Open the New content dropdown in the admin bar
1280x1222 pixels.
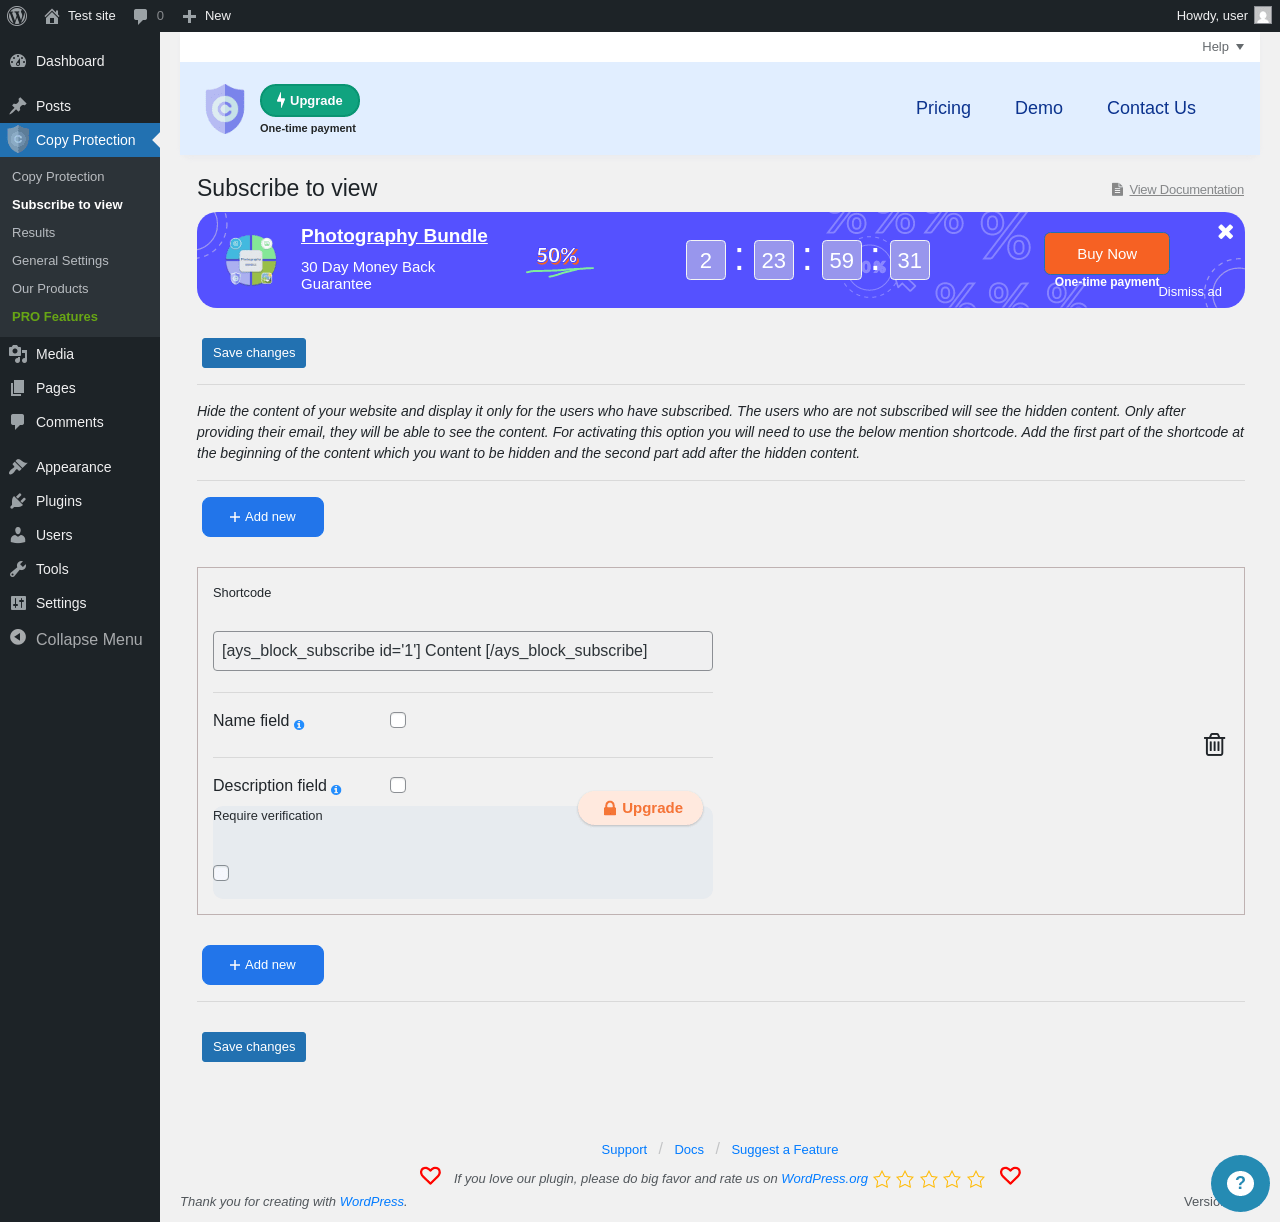(207, 16)
